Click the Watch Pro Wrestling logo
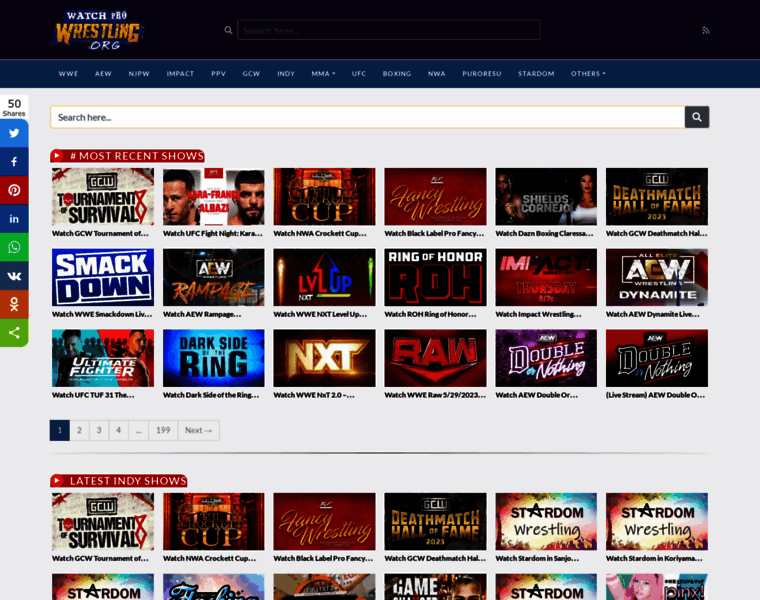760x600 pixels. [98, 30]
